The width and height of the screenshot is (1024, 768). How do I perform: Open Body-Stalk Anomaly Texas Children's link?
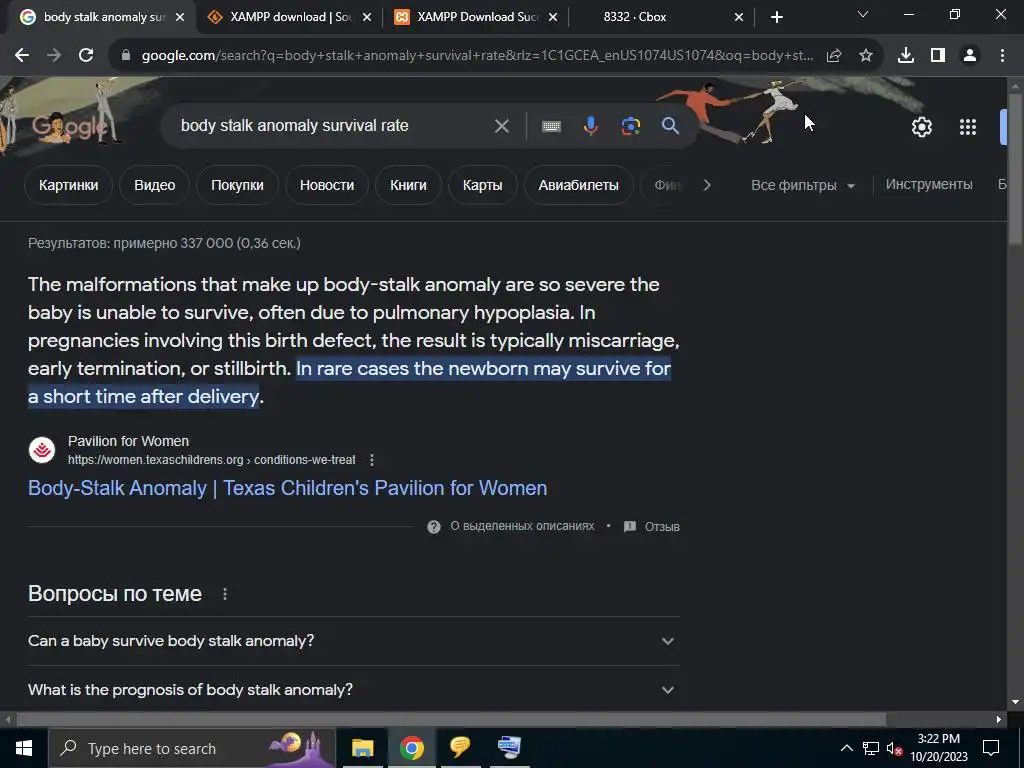(287, 488)
